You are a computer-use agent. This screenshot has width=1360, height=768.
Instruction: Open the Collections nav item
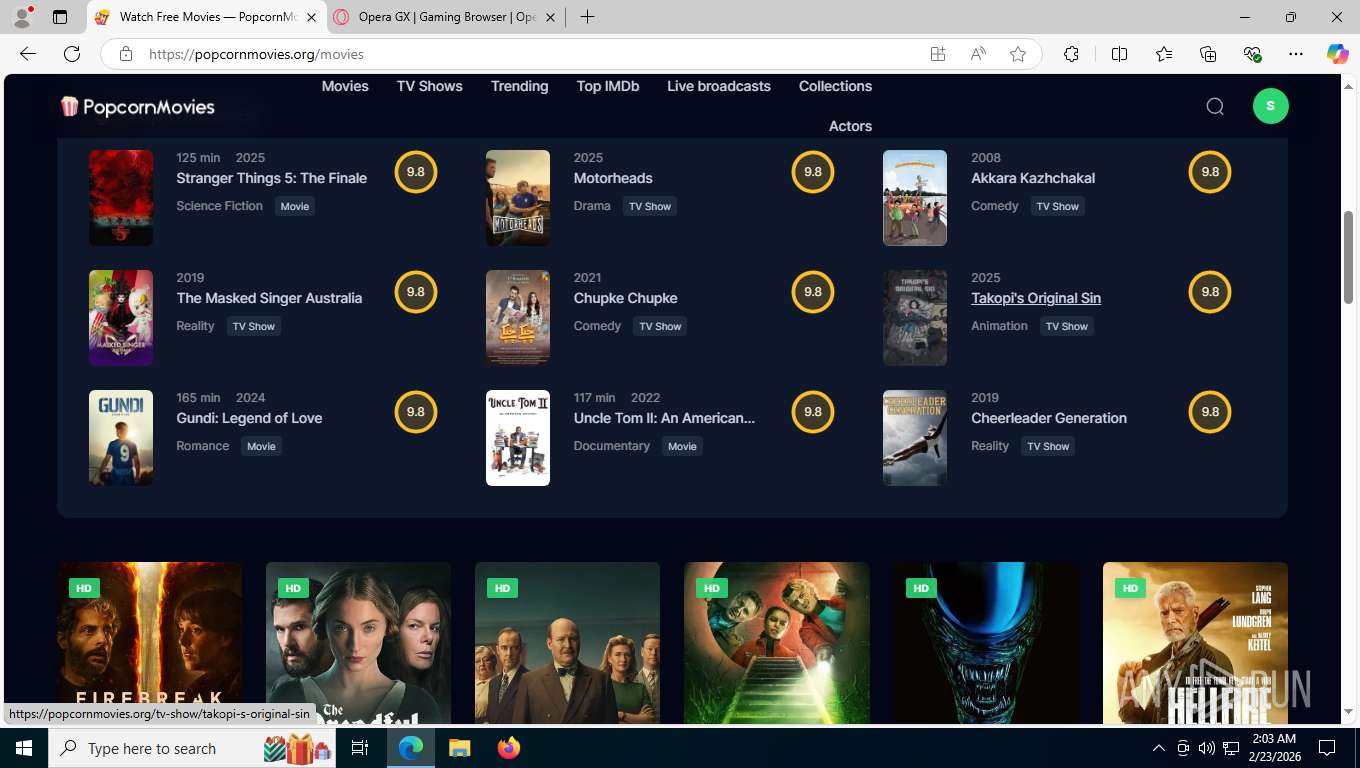click(835, 86)
